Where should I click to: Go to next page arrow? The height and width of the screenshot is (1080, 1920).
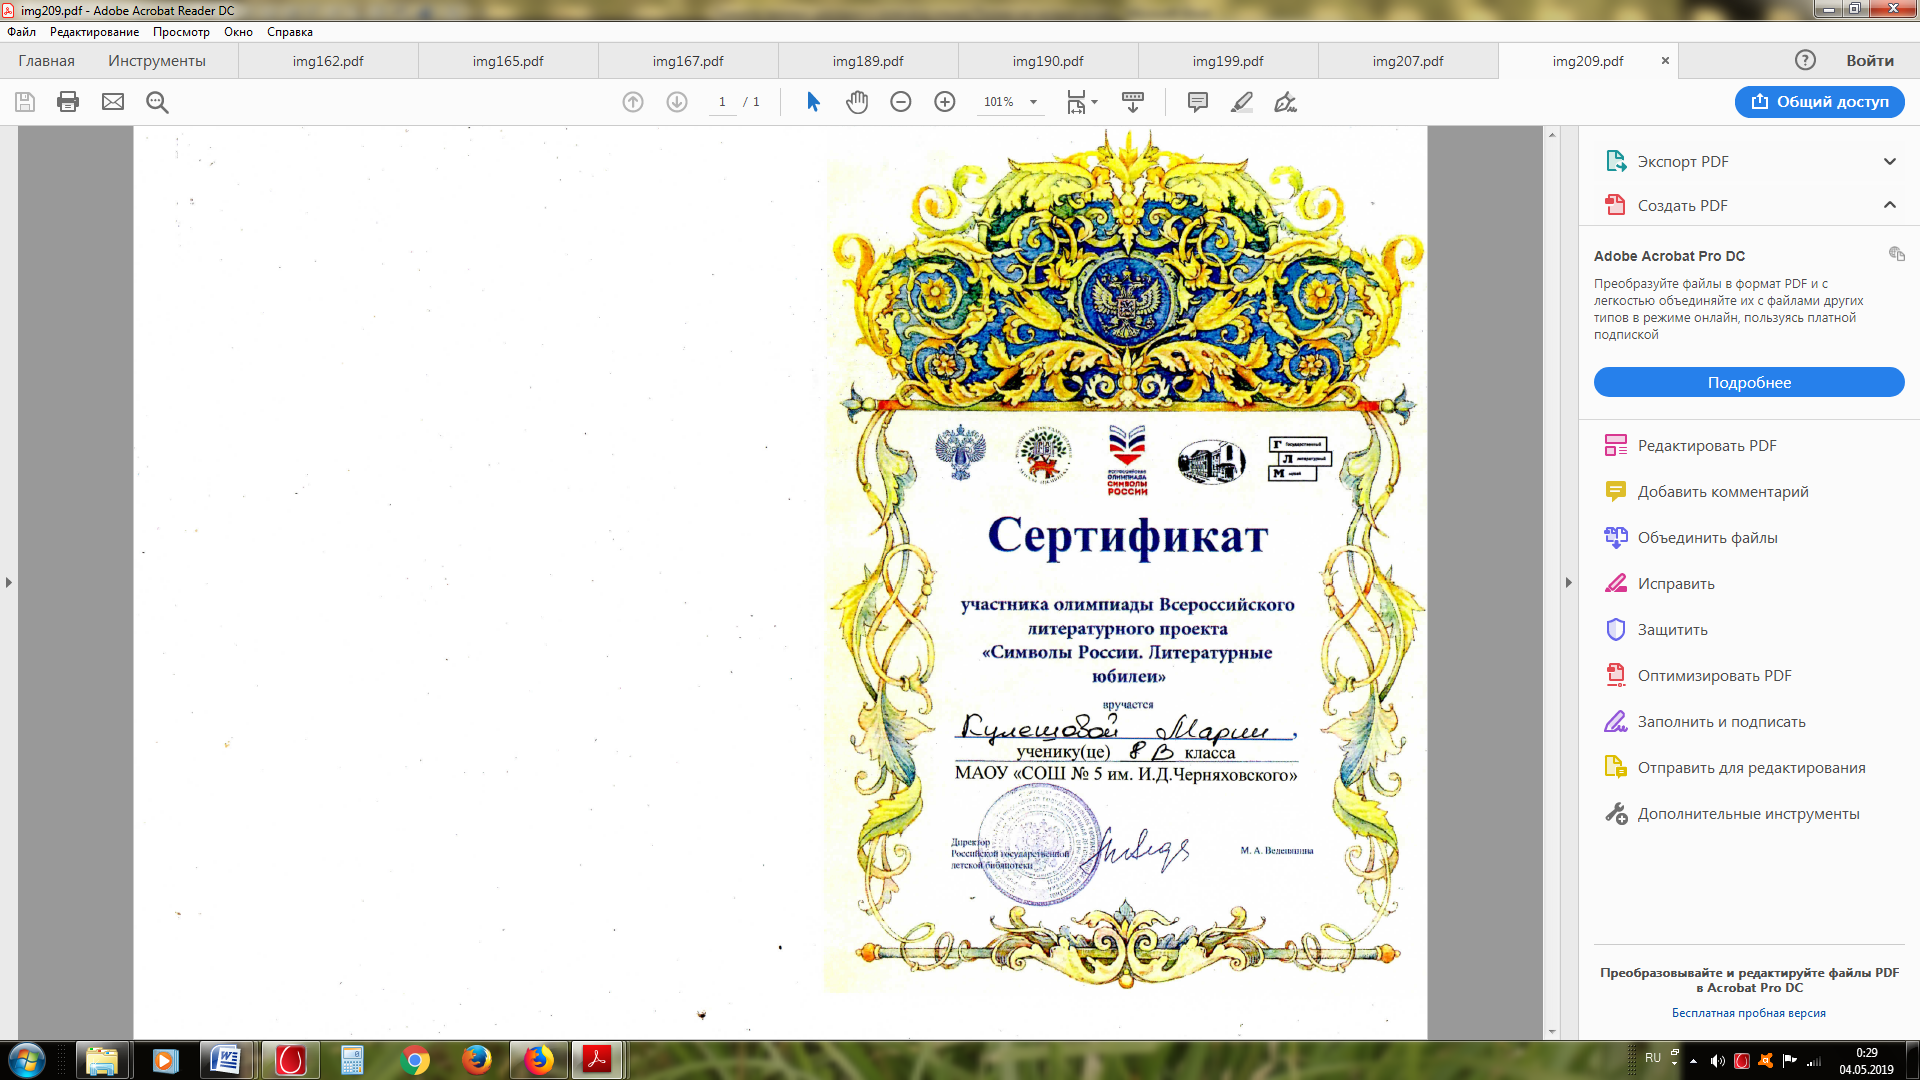(677, 102)
